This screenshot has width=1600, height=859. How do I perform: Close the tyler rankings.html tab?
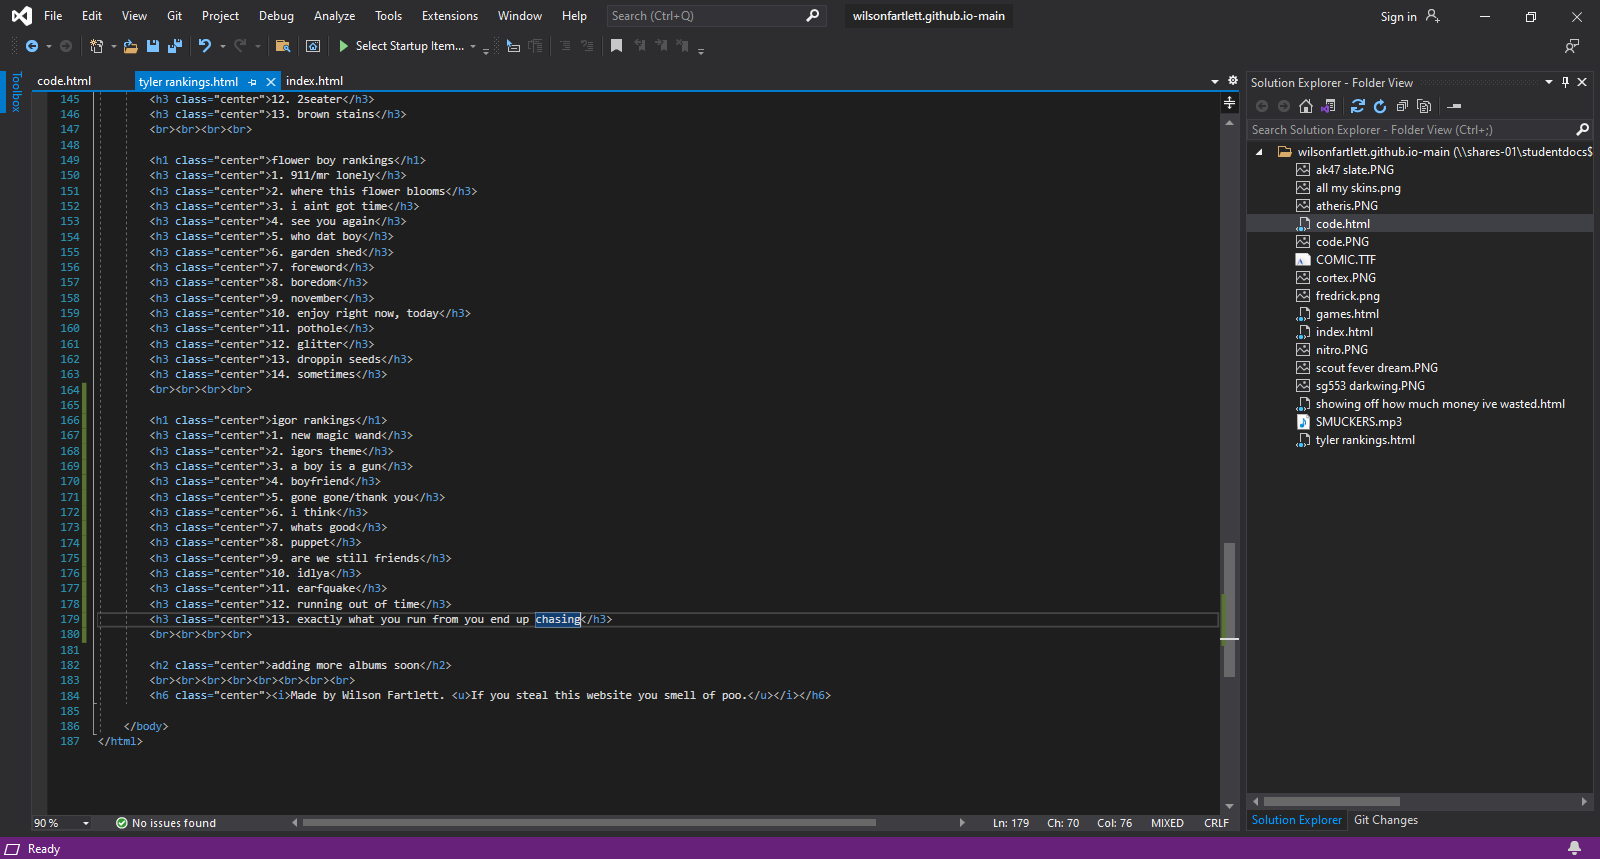[x=271, y=82]
